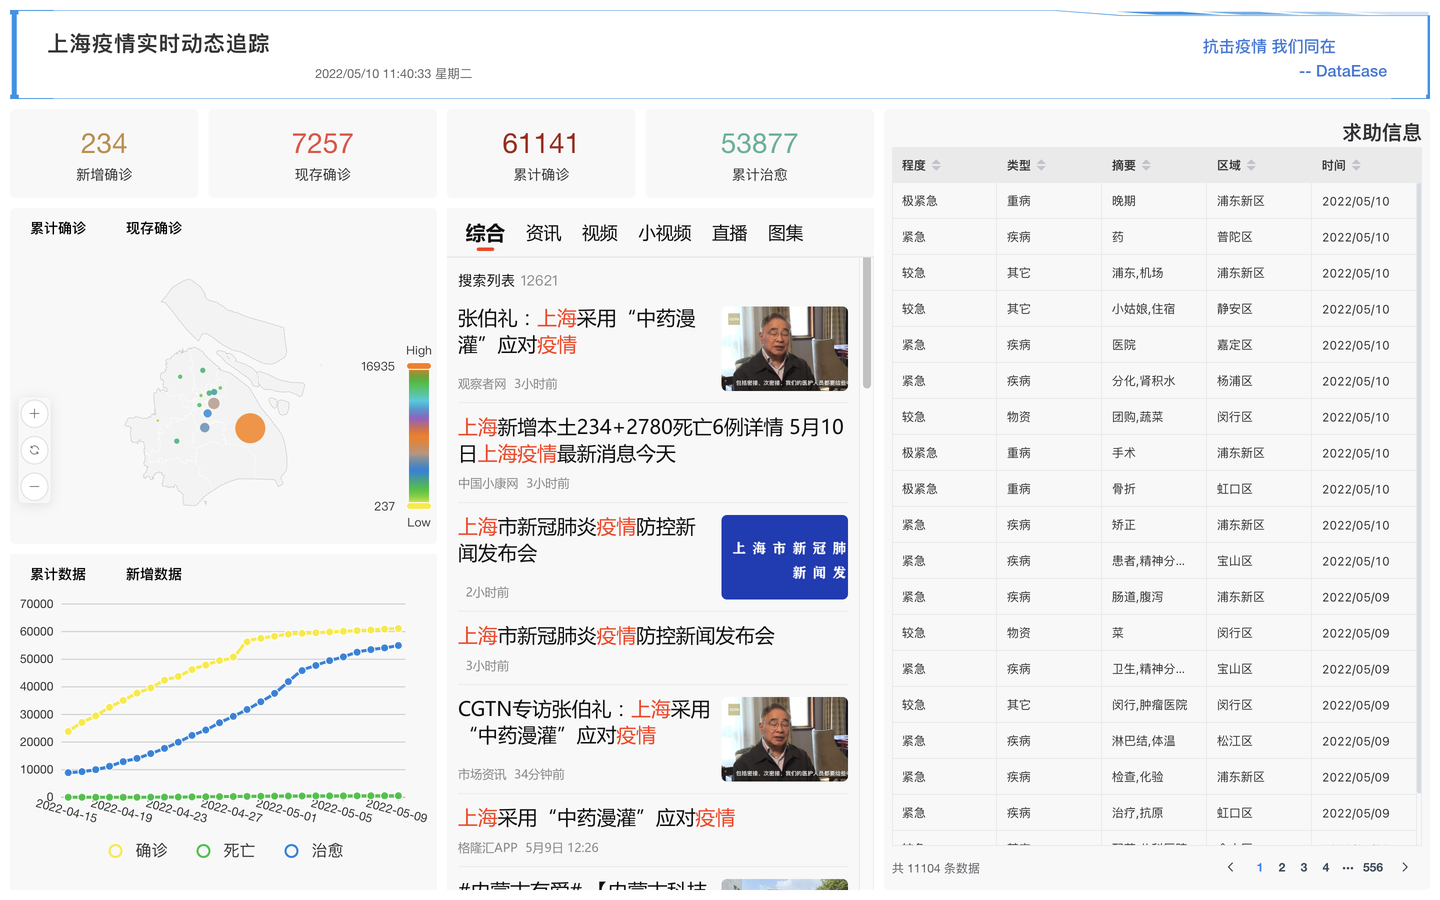This screenshot has width=1440, height=900.
Task: Click the 累计确诊 61141 card
Action: (541, 154)
